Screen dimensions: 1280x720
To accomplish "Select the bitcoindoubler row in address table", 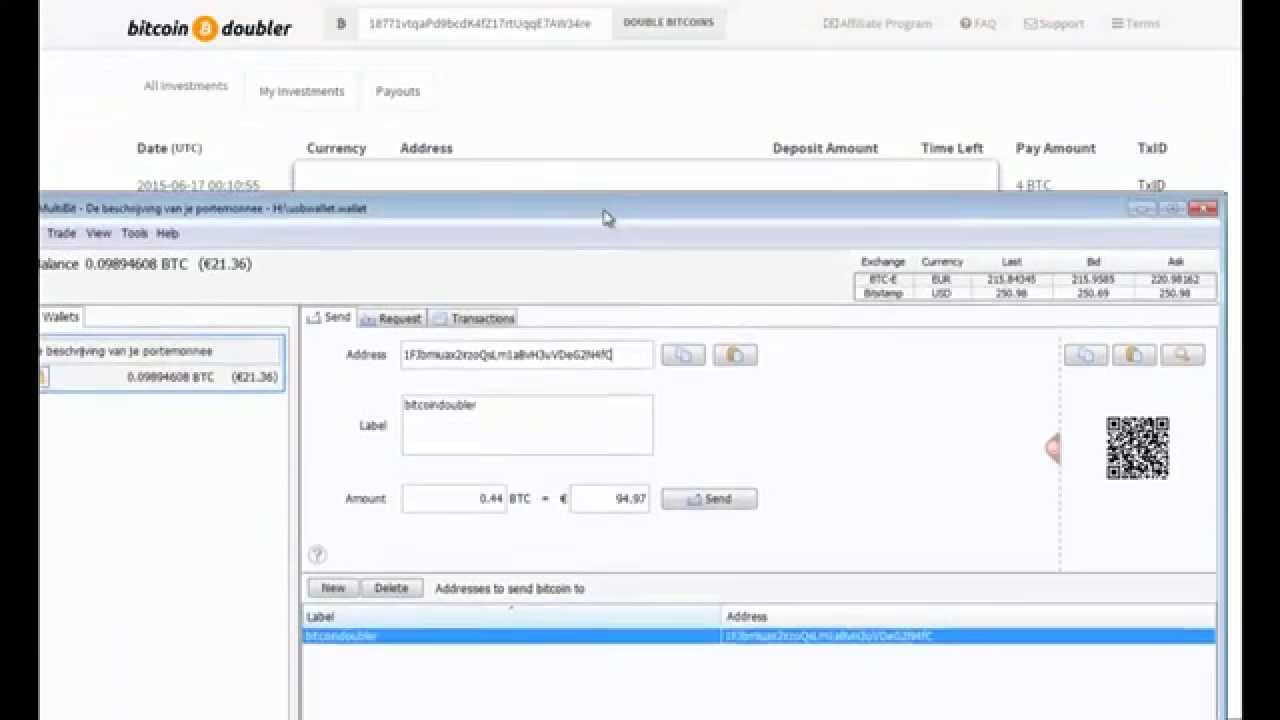I will coord(758,636).
